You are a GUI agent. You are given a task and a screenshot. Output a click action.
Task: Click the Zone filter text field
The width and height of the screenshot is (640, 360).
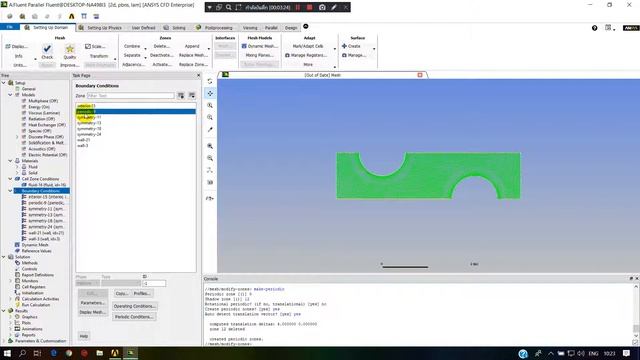[x=131, y=96]
